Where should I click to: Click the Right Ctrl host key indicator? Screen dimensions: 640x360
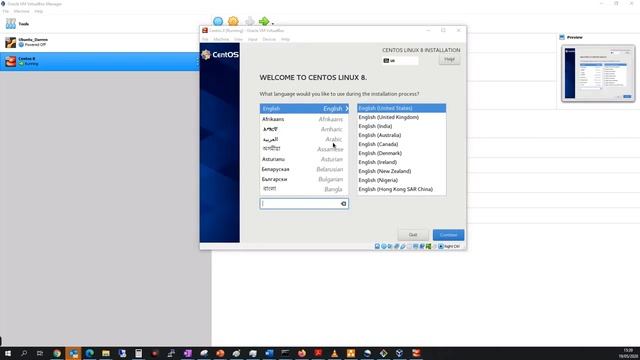point(449,246)
